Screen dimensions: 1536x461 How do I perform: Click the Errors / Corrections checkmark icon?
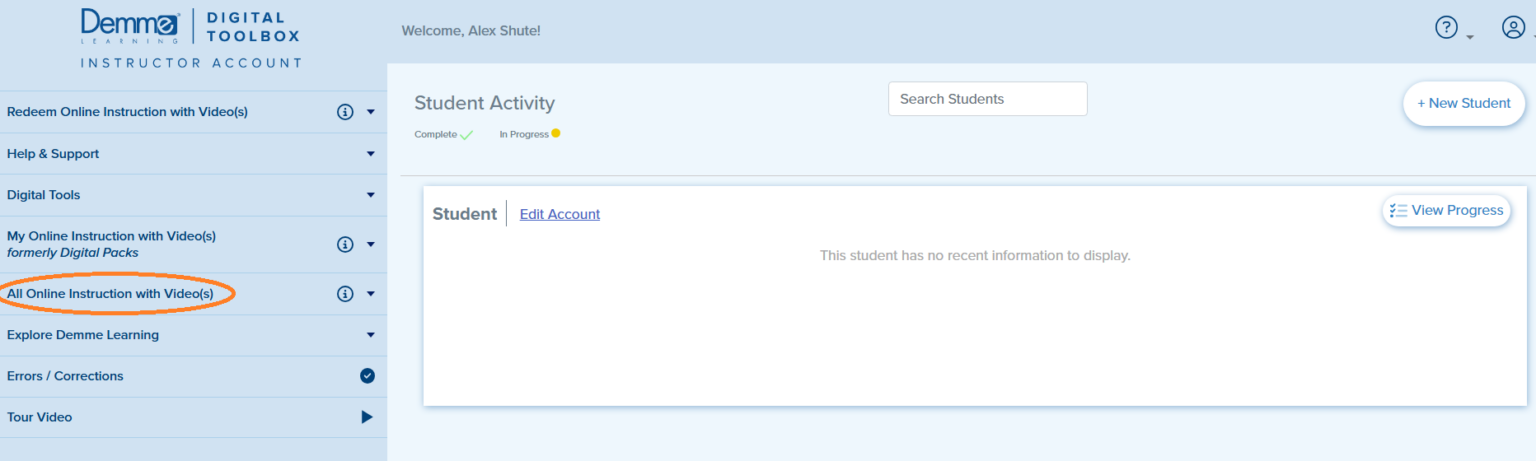coord(367,376)
